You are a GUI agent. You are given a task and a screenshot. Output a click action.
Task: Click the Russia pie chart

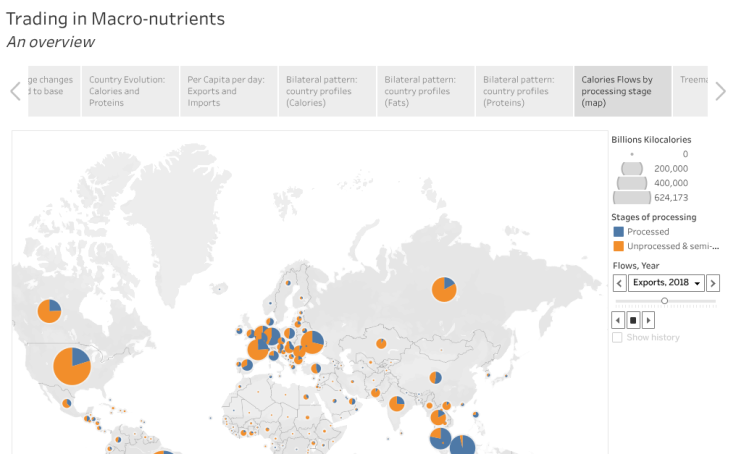point(444,289)
